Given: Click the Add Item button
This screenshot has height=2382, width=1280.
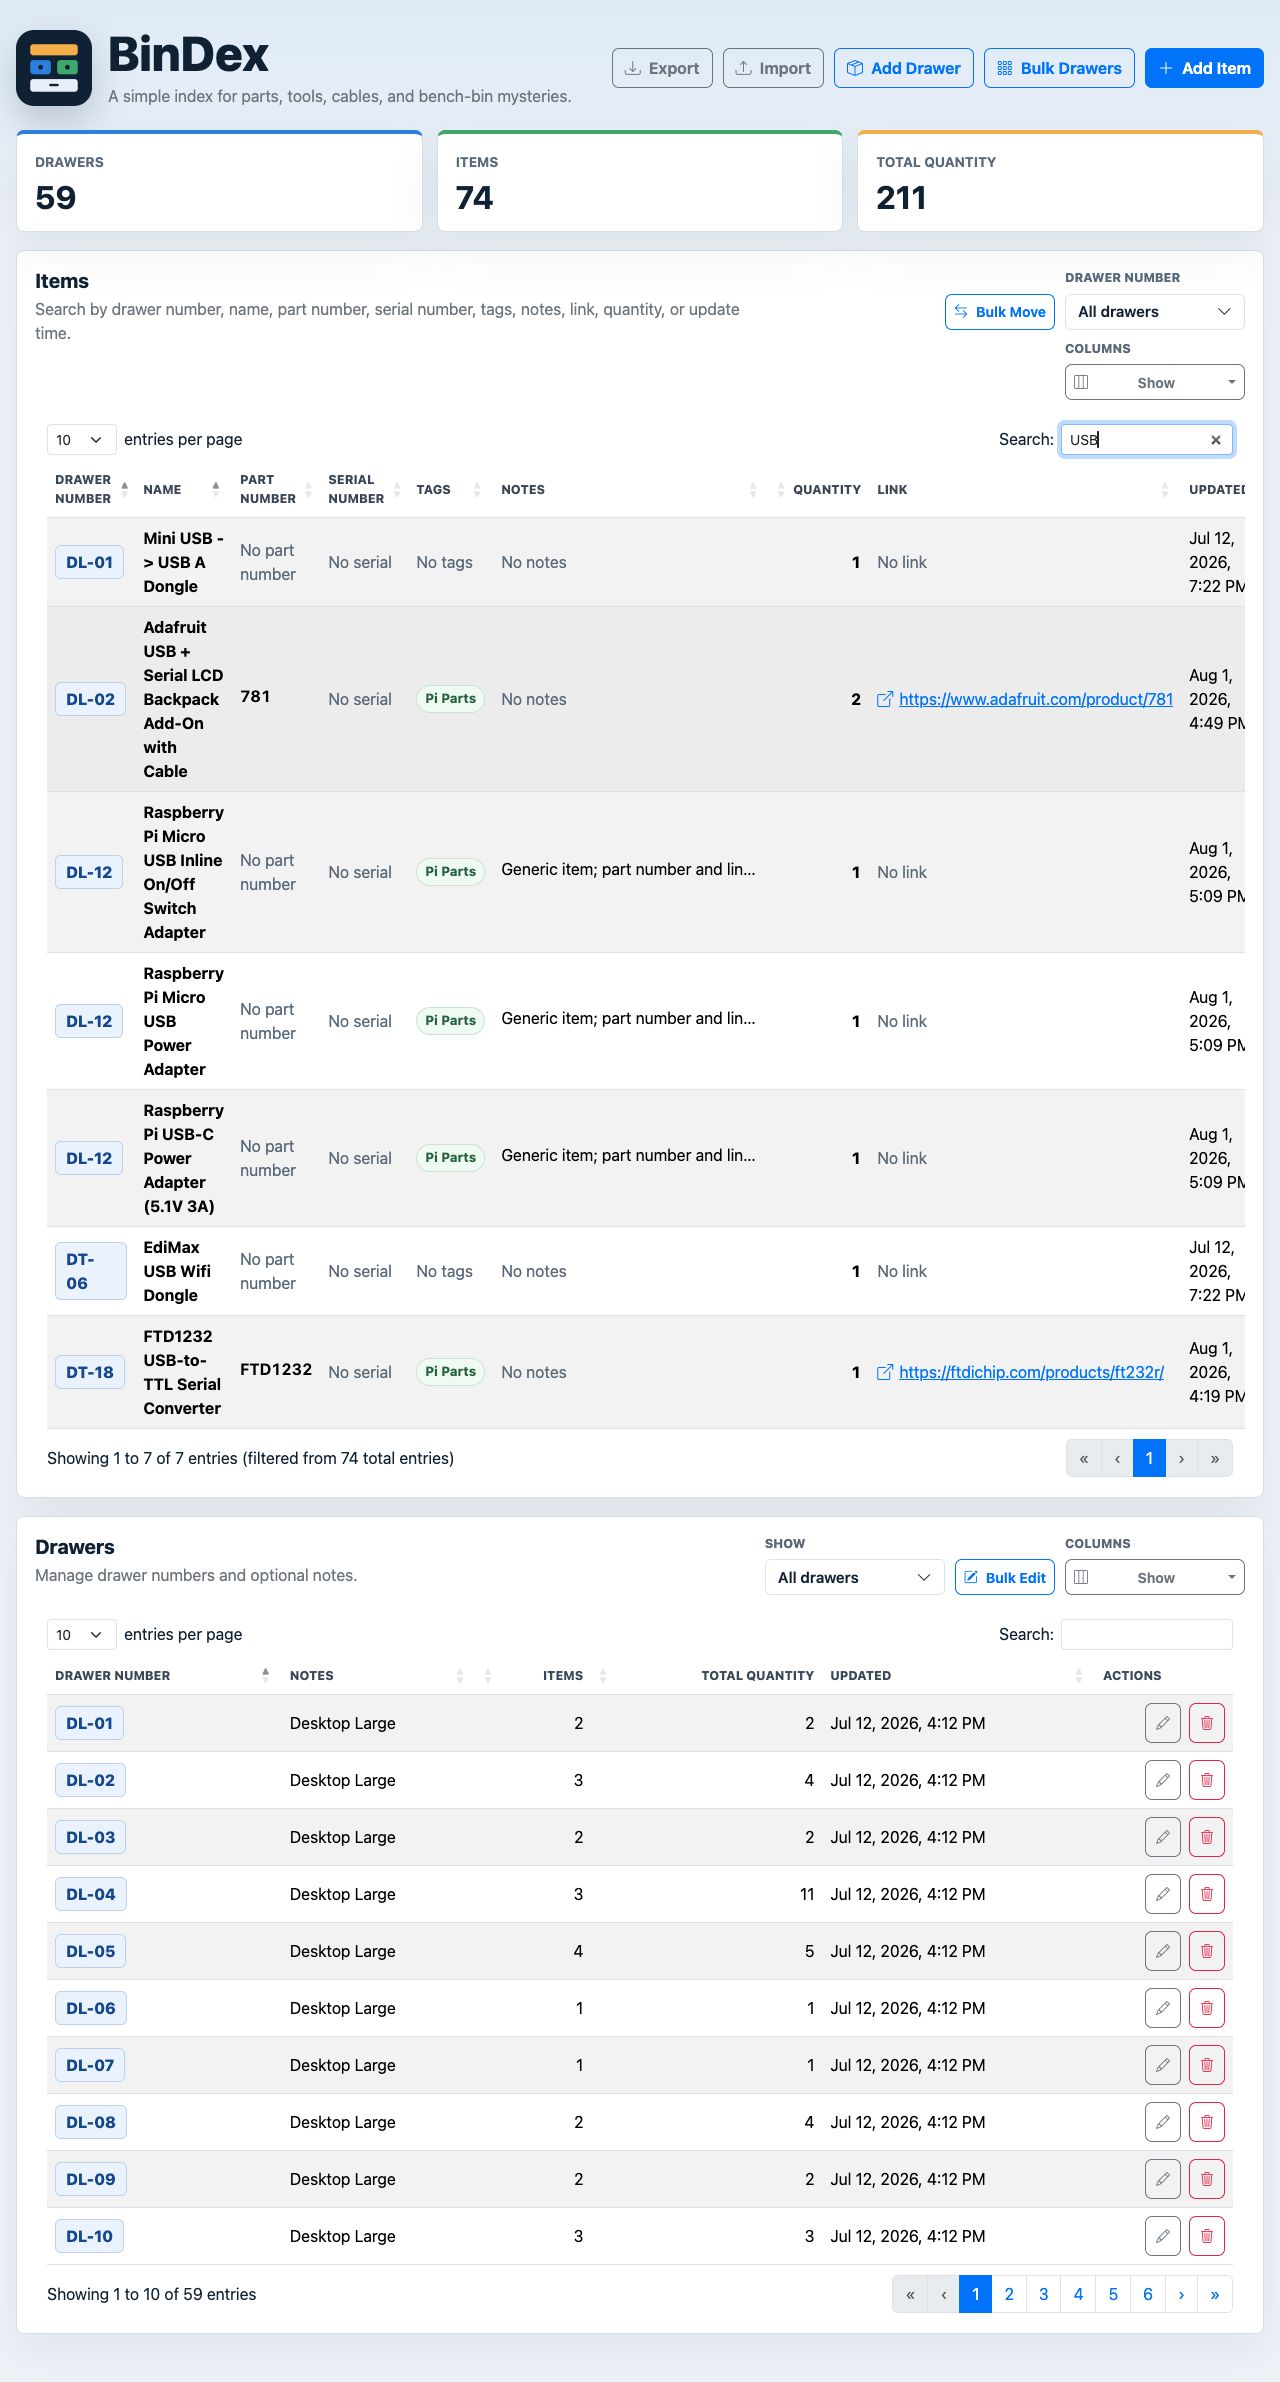Looking at the screenshot, I should [1204, 68].
